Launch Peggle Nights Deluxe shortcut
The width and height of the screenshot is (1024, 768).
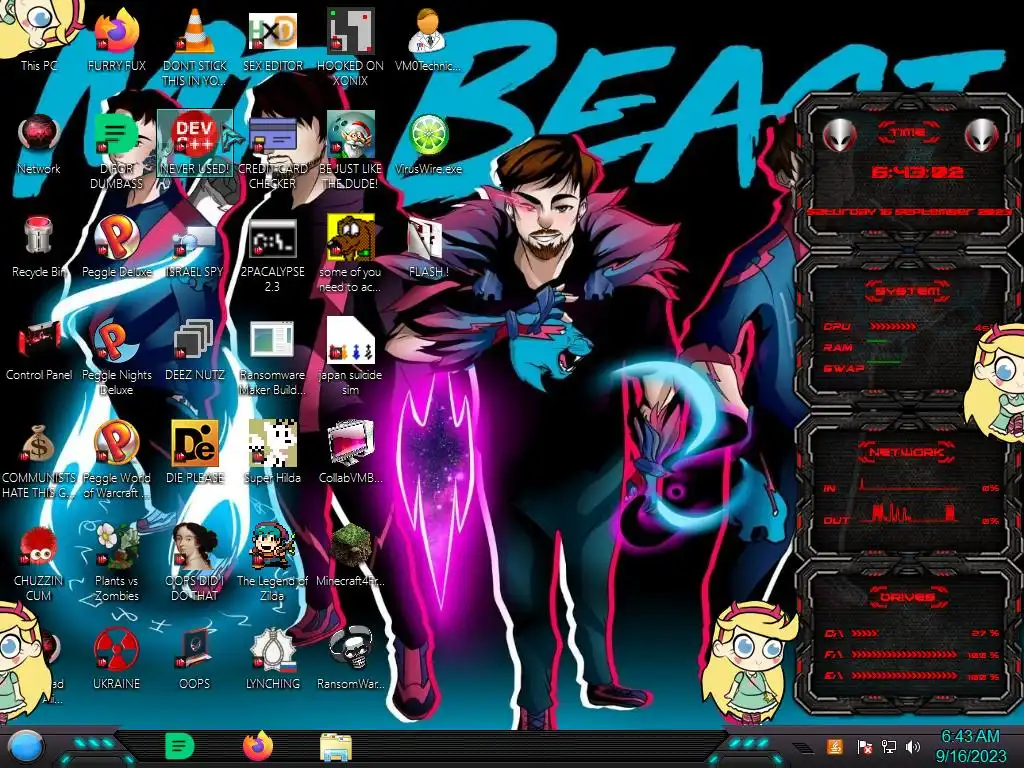click(116, 358)
